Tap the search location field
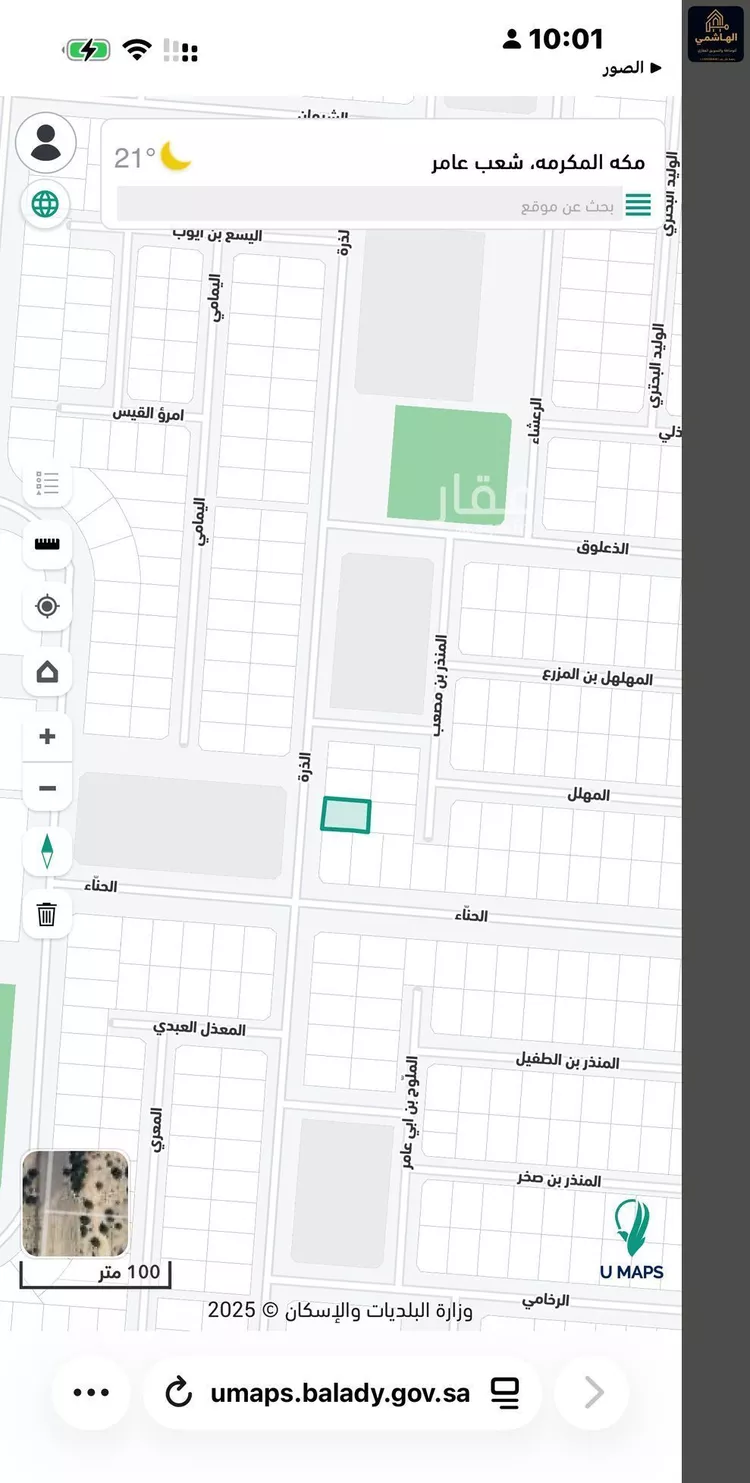This screenshot has width=750, height=1483. click(x=368, y=206)
